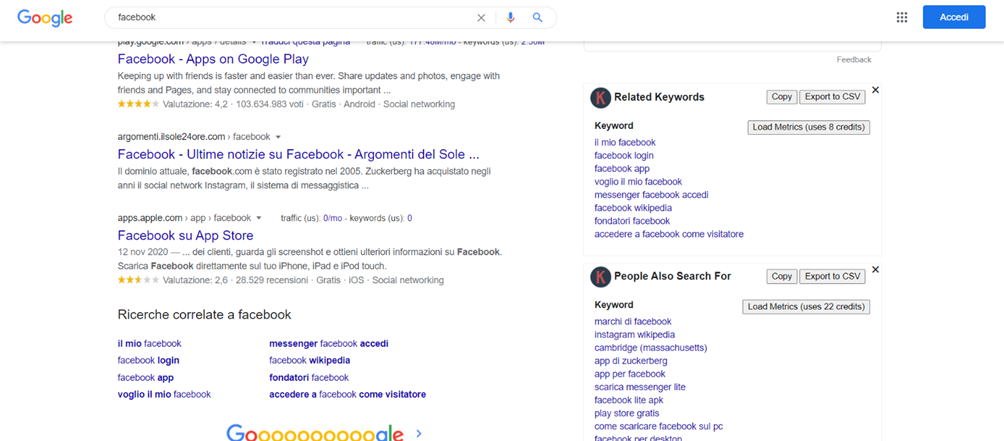The image size is (1004, 441).
Task: Click 'Valutazione: 4,2' rating text
Action: point(197,104)
